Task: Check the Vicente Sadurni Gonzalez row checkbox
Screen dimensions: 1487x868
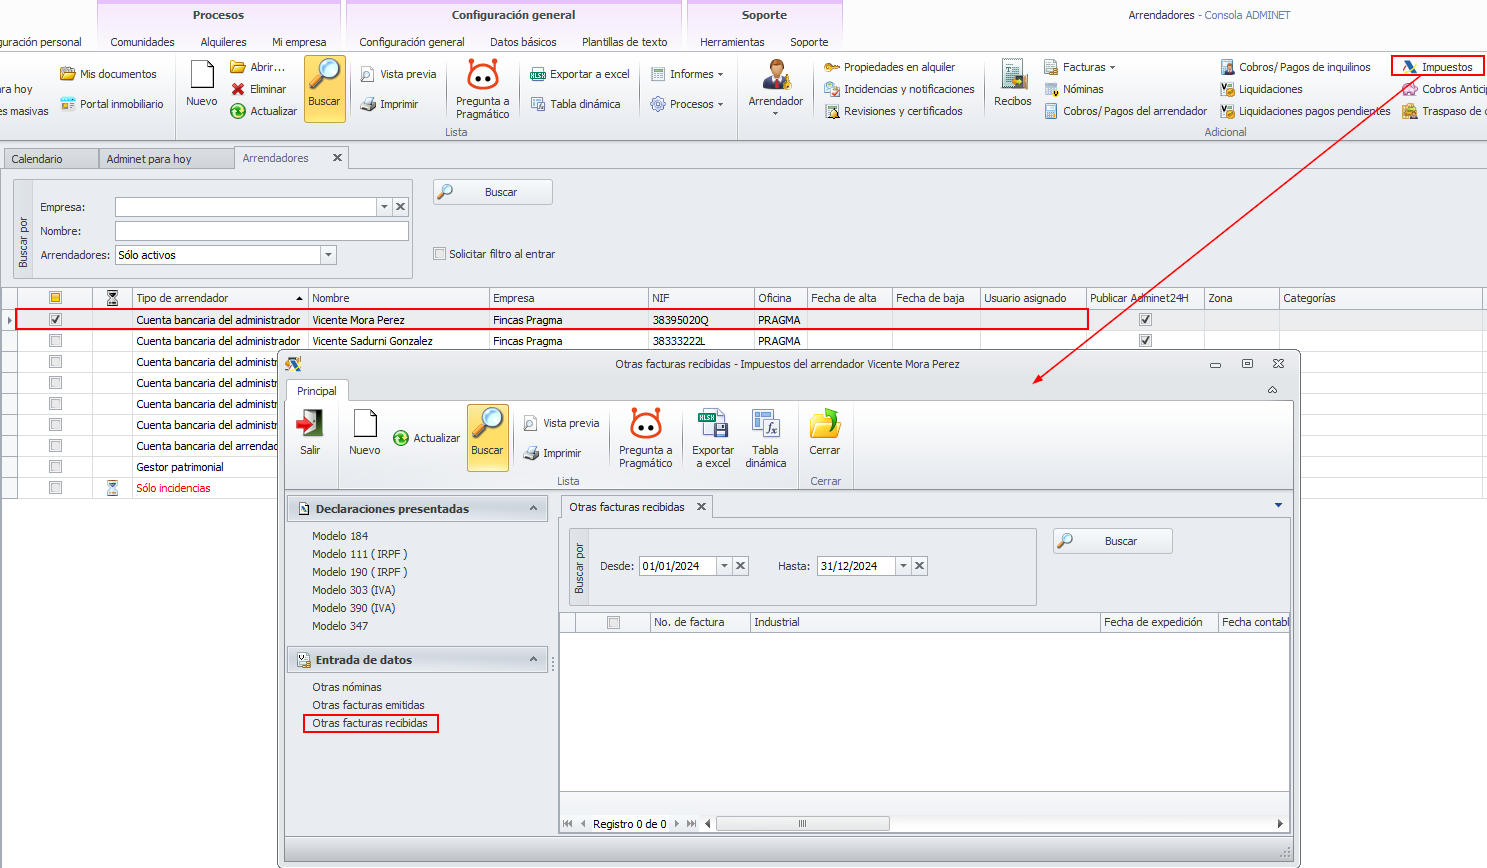Action: pos(56,341)
